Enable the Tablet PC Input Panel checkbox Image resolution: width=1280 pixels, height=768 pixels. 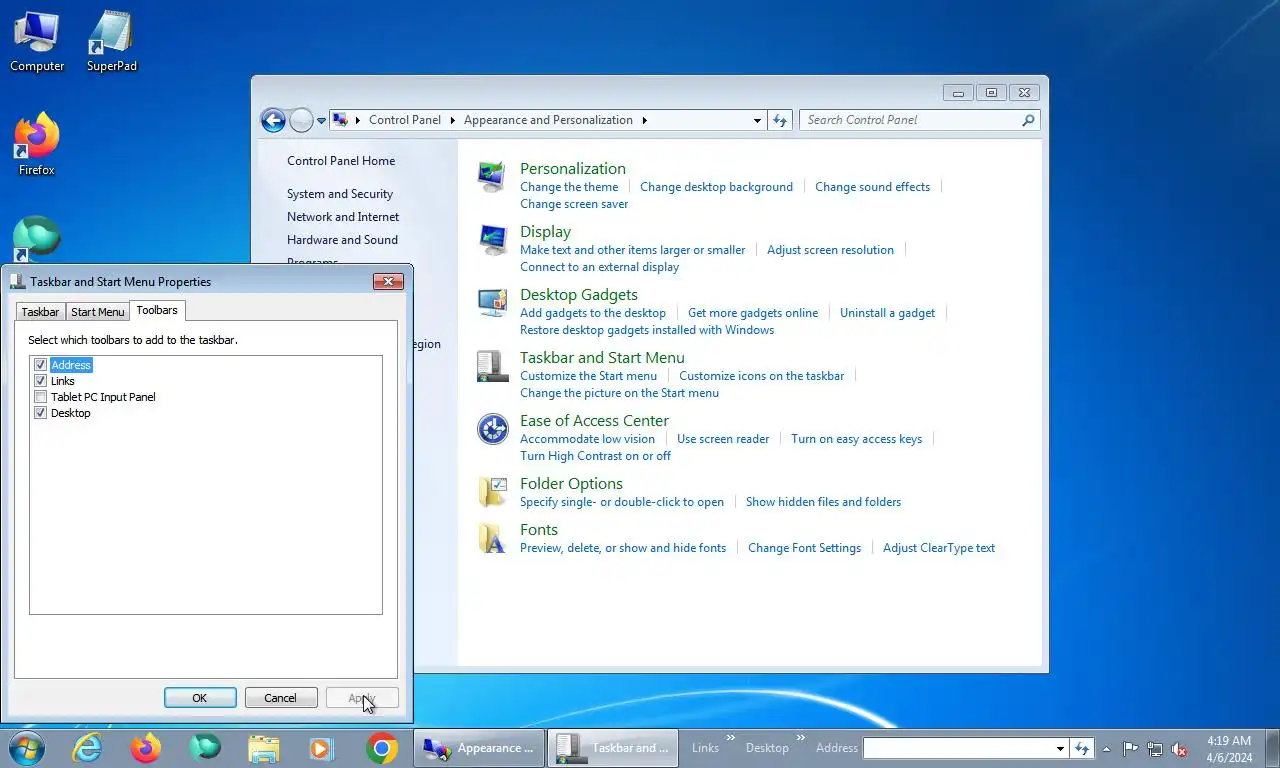coord(41,397)
